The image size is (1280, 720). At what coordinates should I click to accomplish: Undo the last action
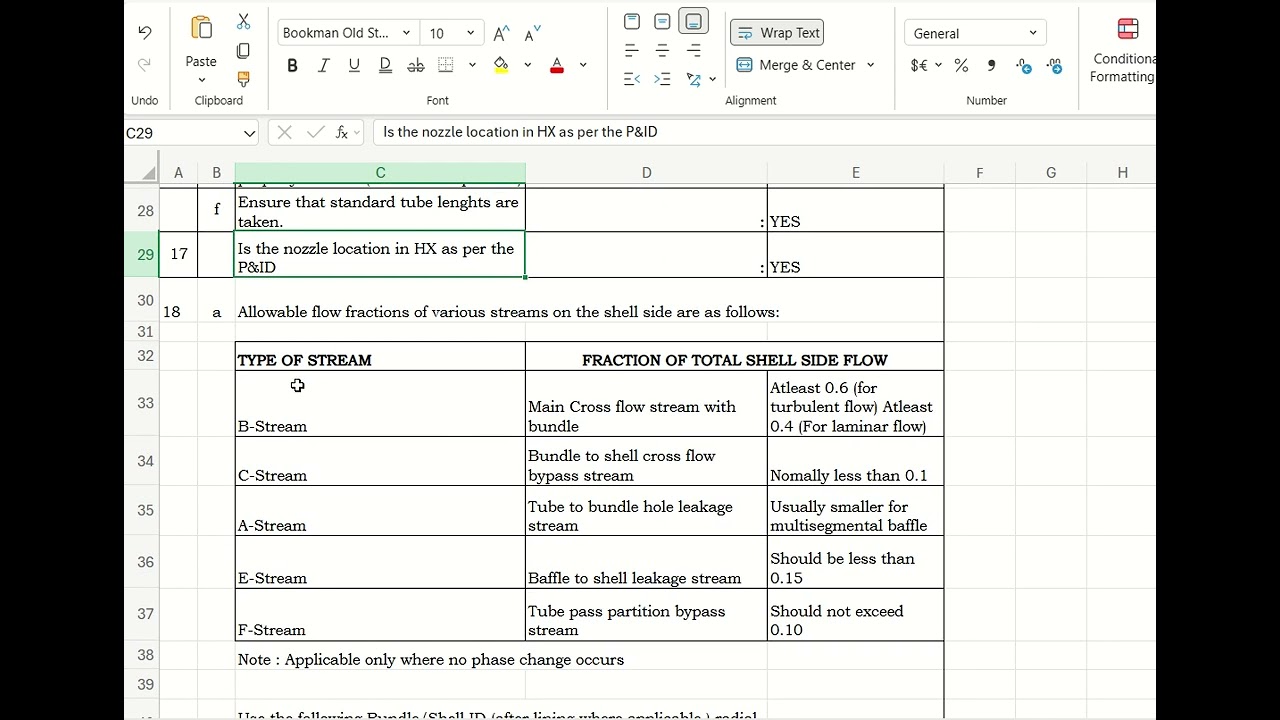pos(145,33)
